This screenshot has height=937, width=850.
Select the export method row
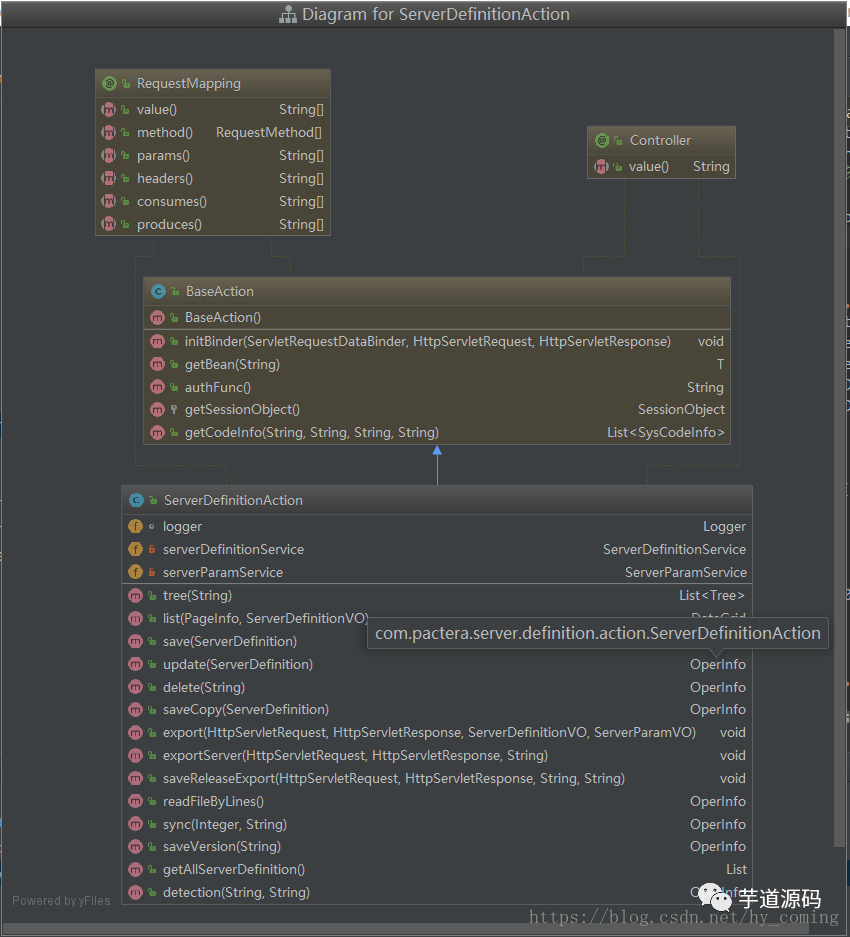(x=437, y=733)
